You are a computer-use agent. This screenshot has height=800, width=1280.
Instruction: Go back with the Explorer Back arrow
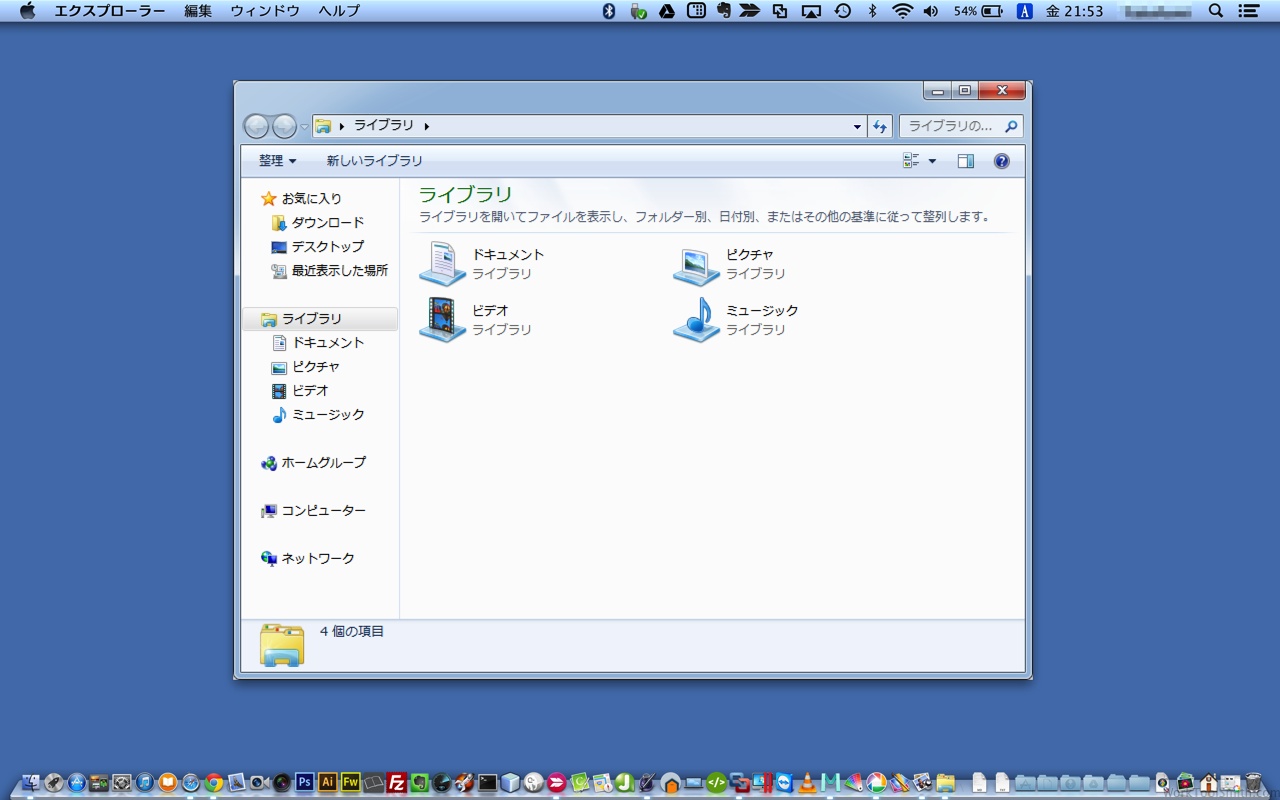257,126
